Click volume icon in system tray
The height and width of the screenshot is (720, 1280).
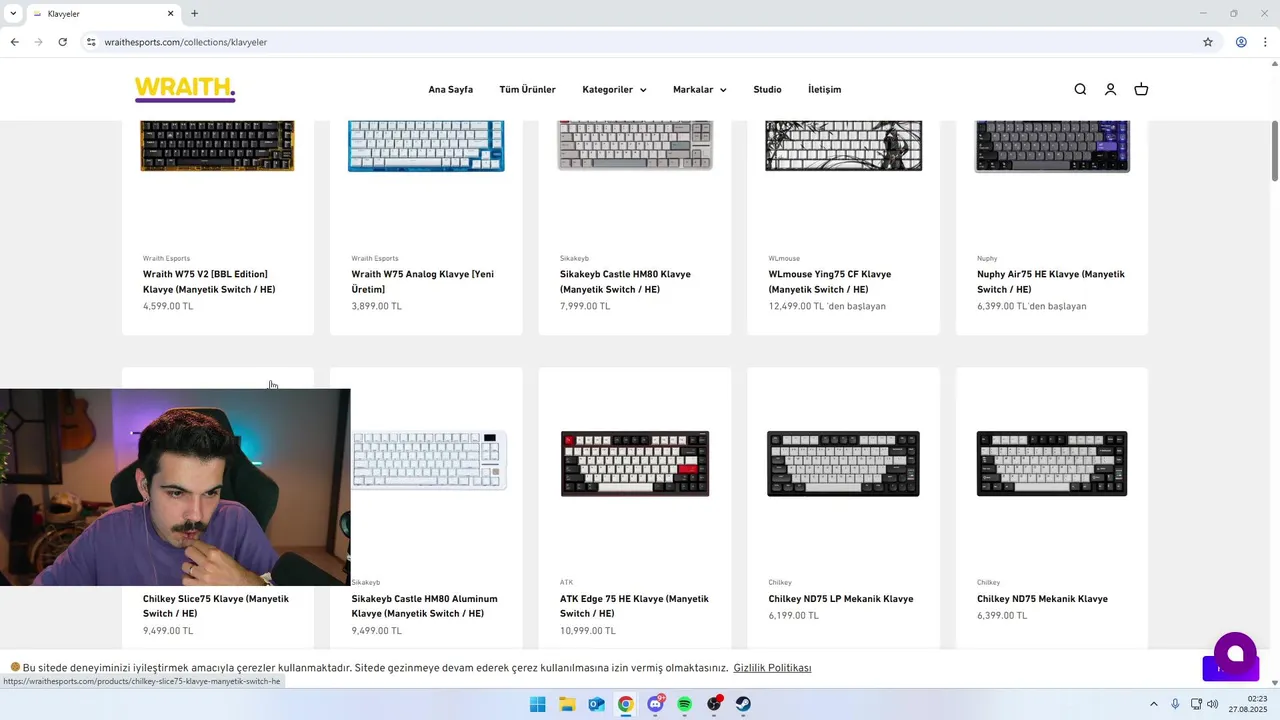click(x=1213, y=704)
